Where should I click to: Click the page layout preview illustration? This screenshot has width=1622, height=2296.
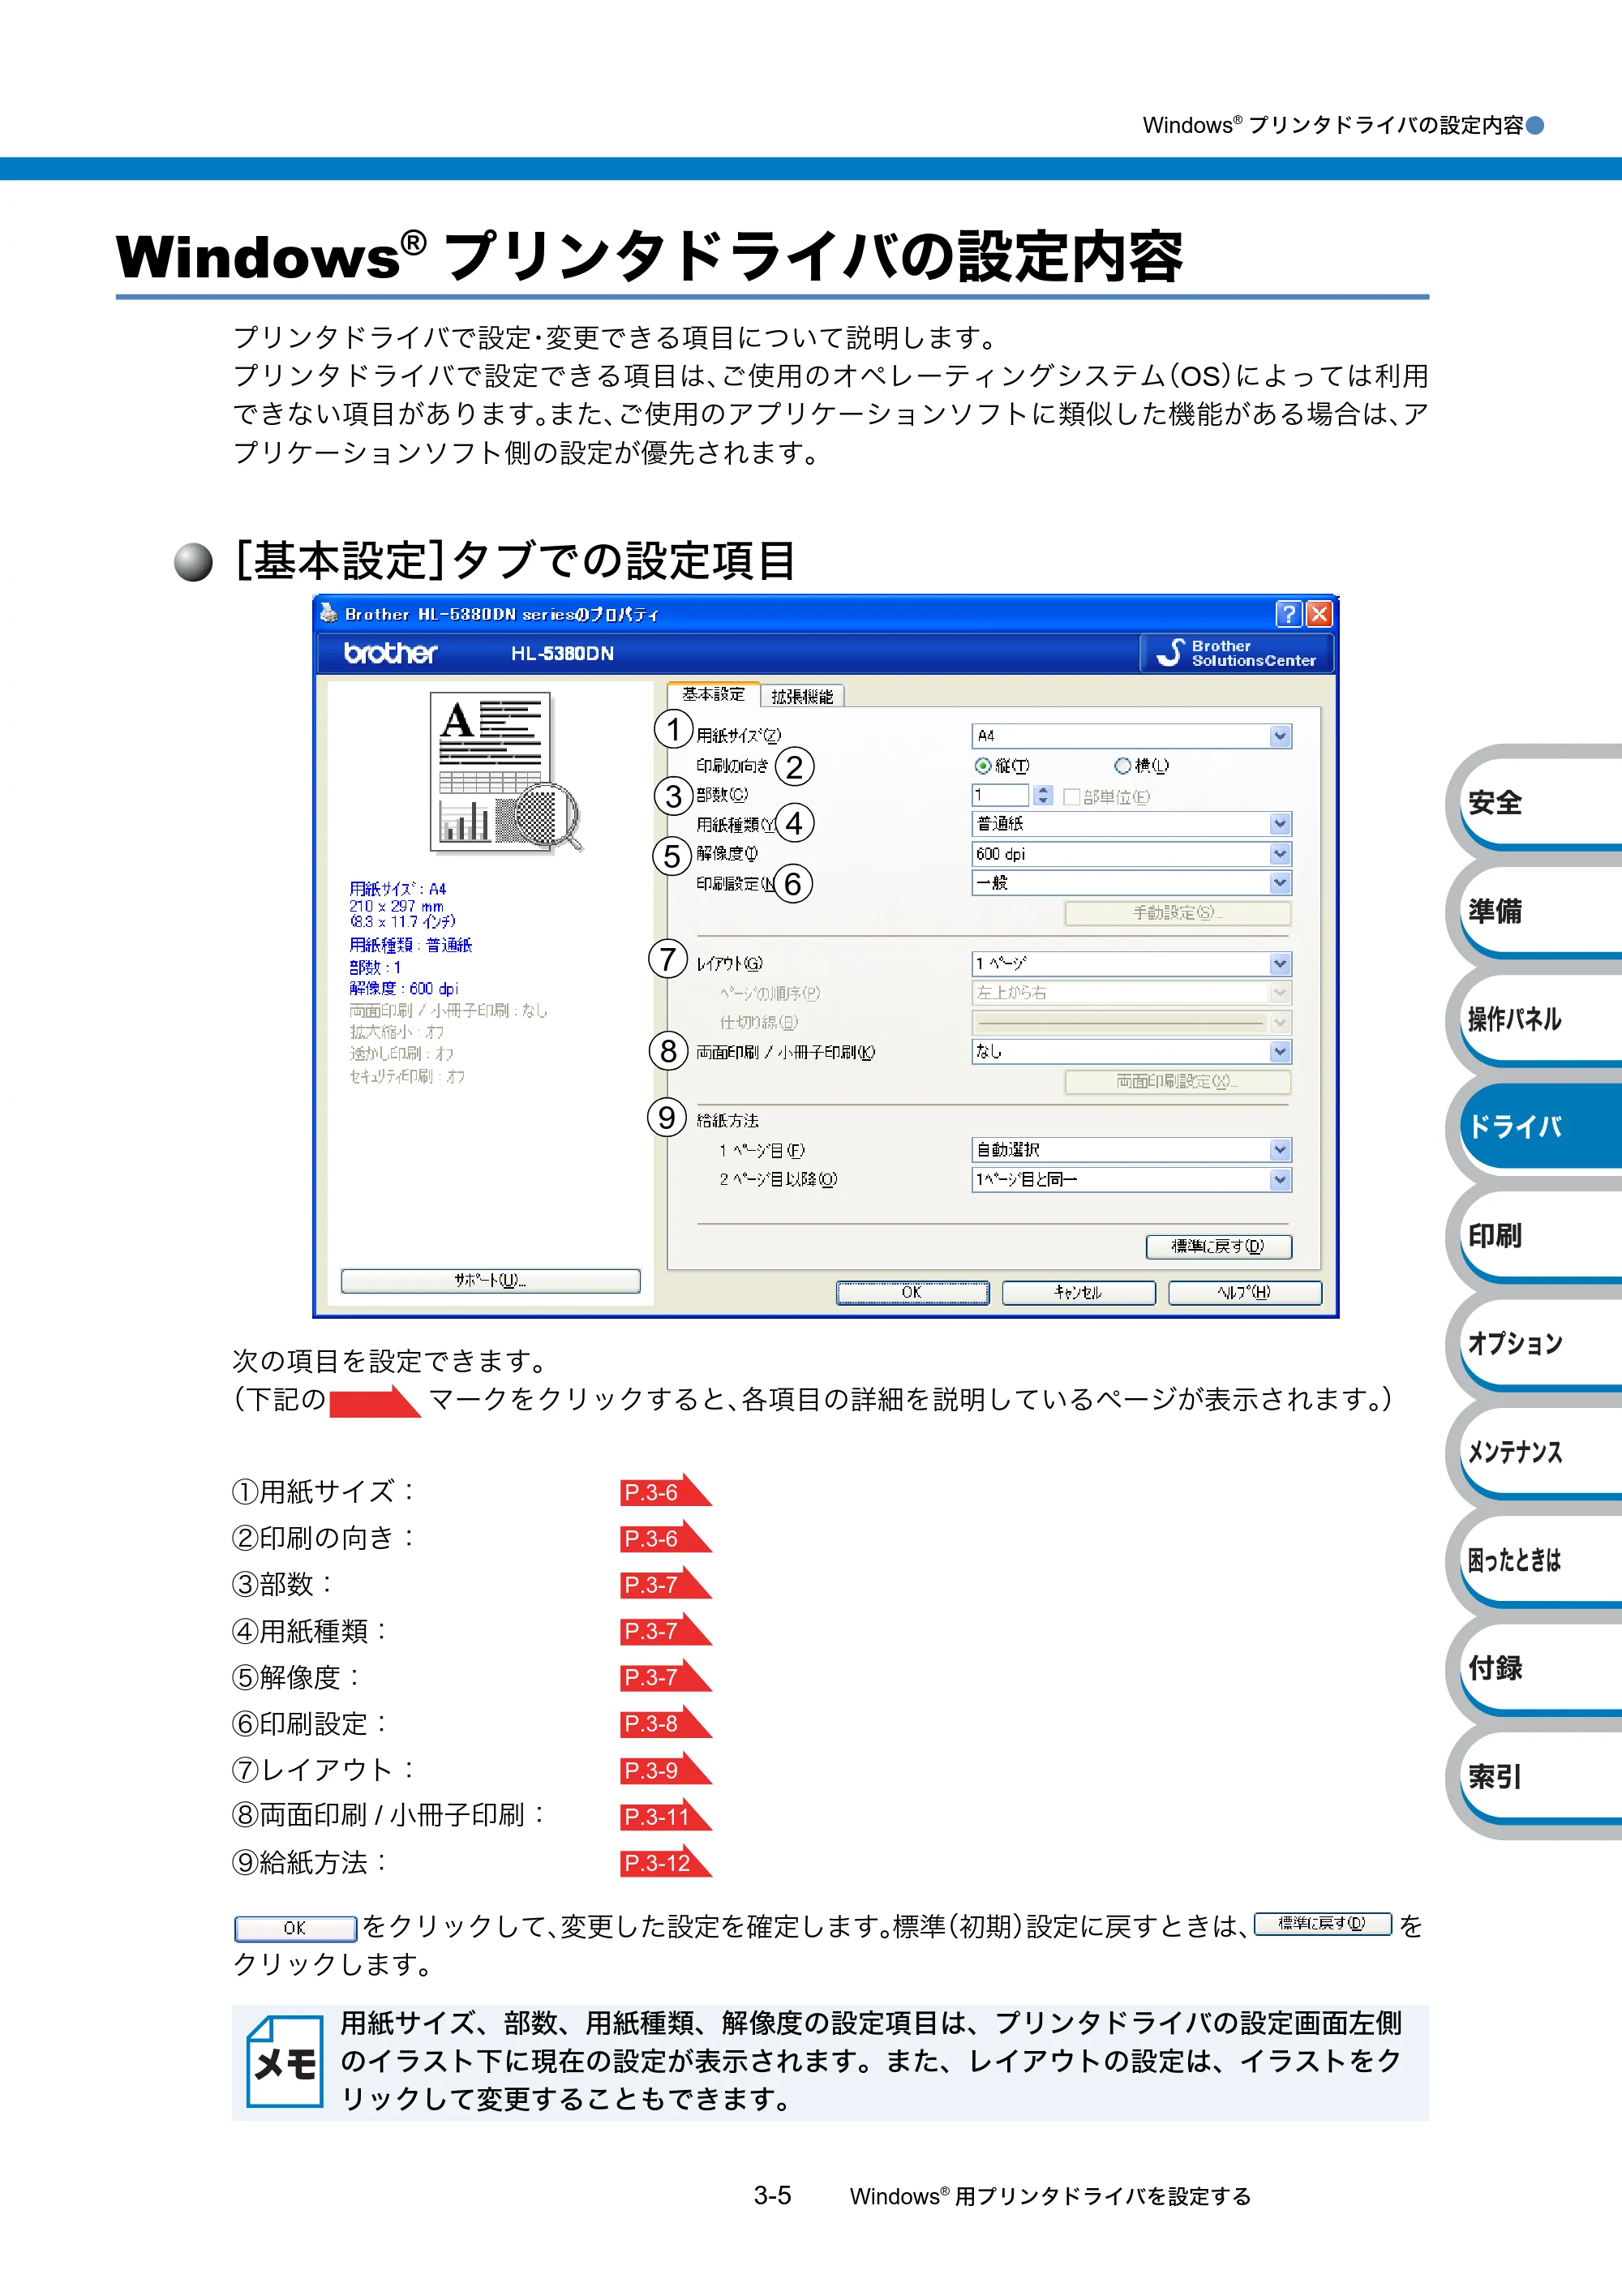[505, 772]
